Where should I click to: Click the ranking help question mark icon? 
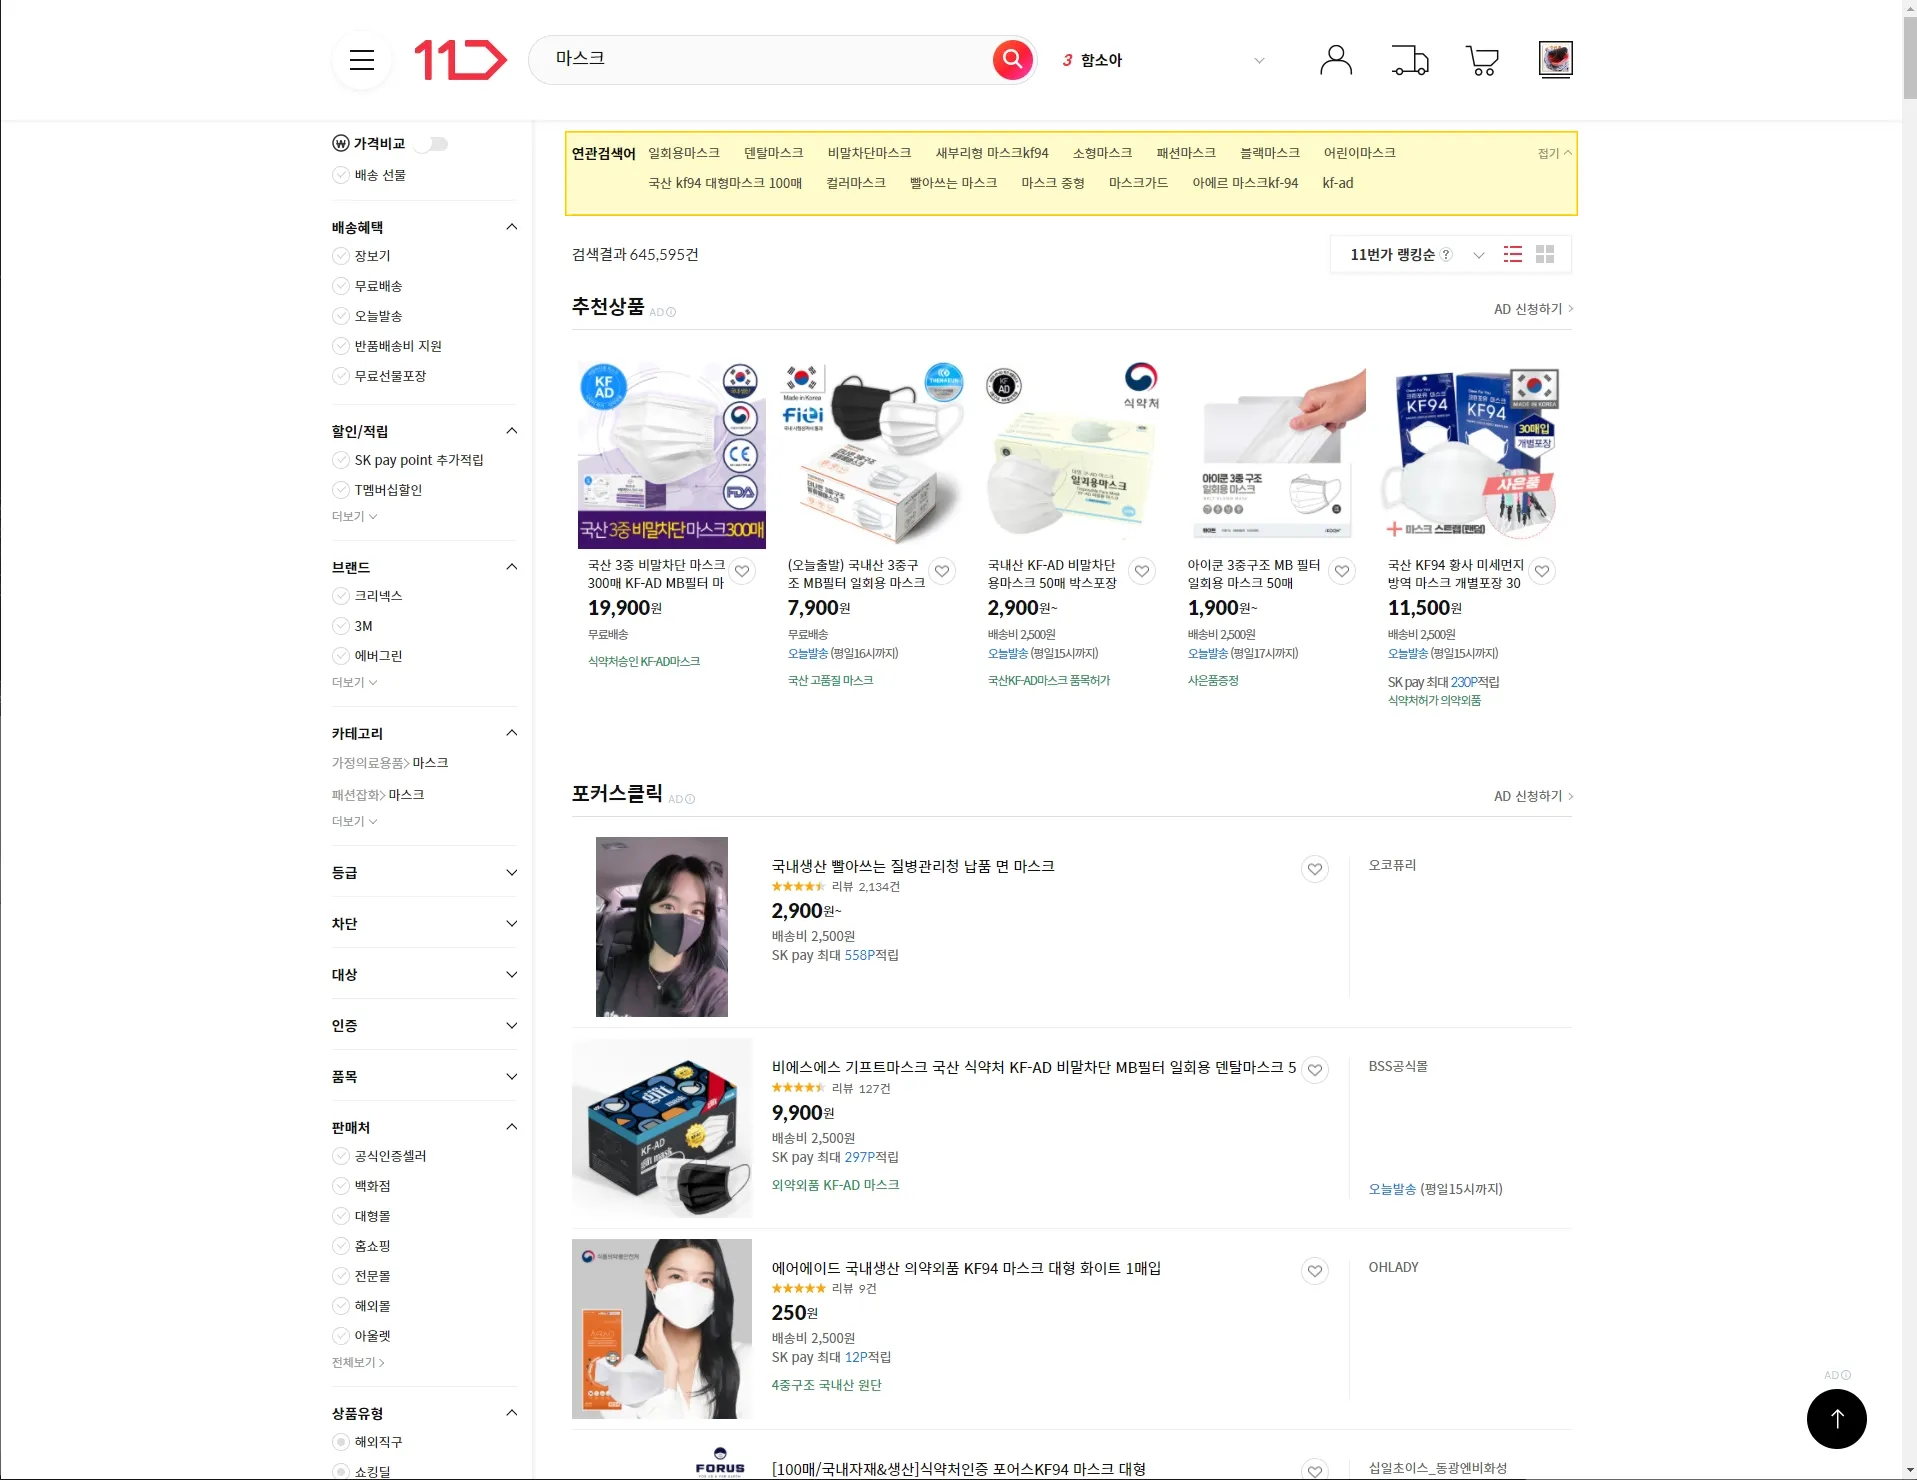(x=1446, y=254)
